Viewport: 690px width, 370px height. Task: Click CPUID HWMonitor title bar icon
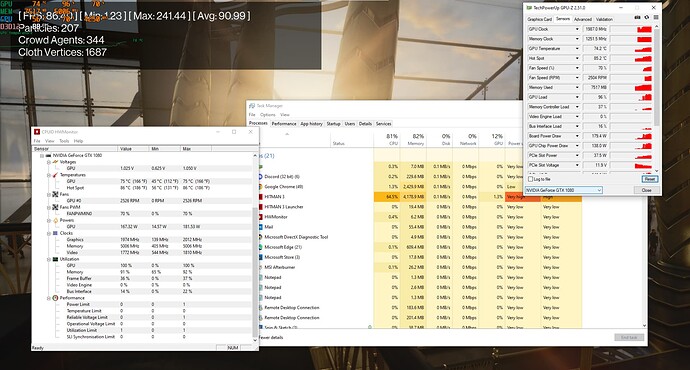[x=37, y=132]
